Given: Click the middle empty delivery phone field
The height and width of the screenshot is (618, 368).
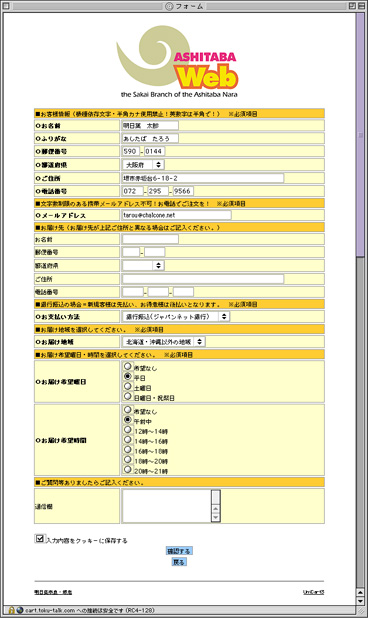Looking at the screenshot, I should coord(158,292).
